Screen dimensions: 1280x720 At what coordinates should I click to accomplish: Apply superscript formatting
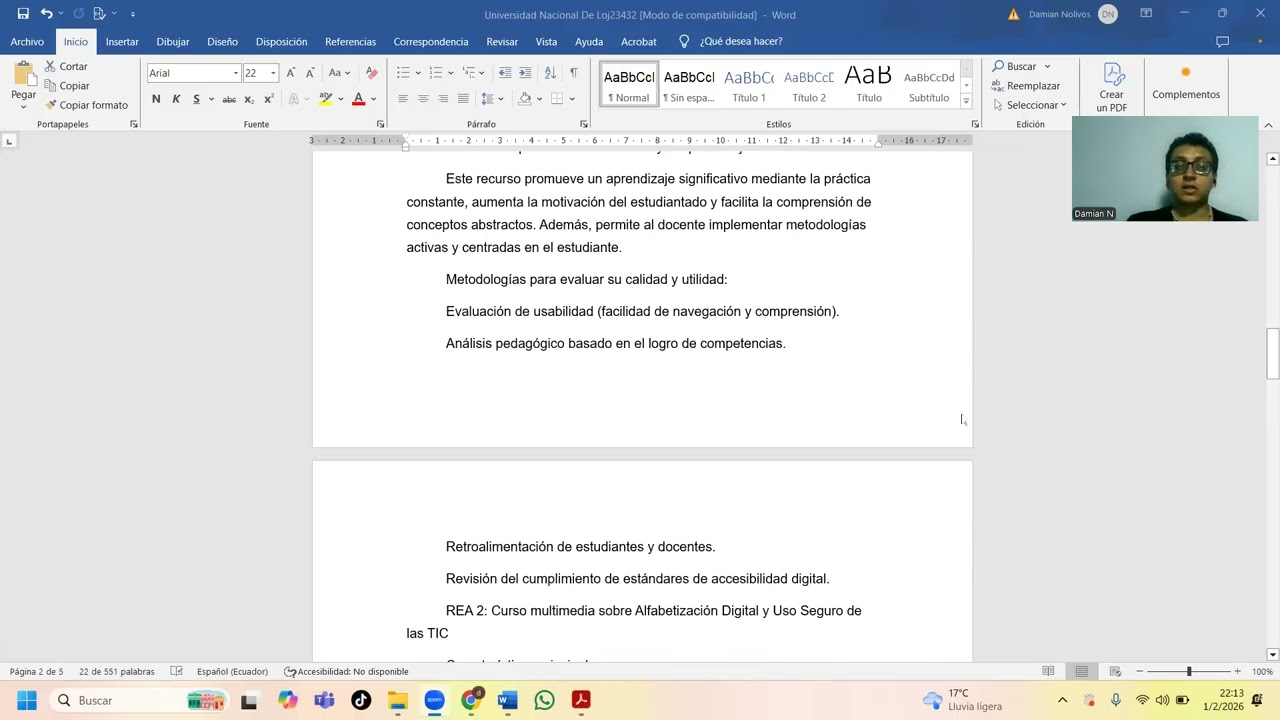pos(269,99)
